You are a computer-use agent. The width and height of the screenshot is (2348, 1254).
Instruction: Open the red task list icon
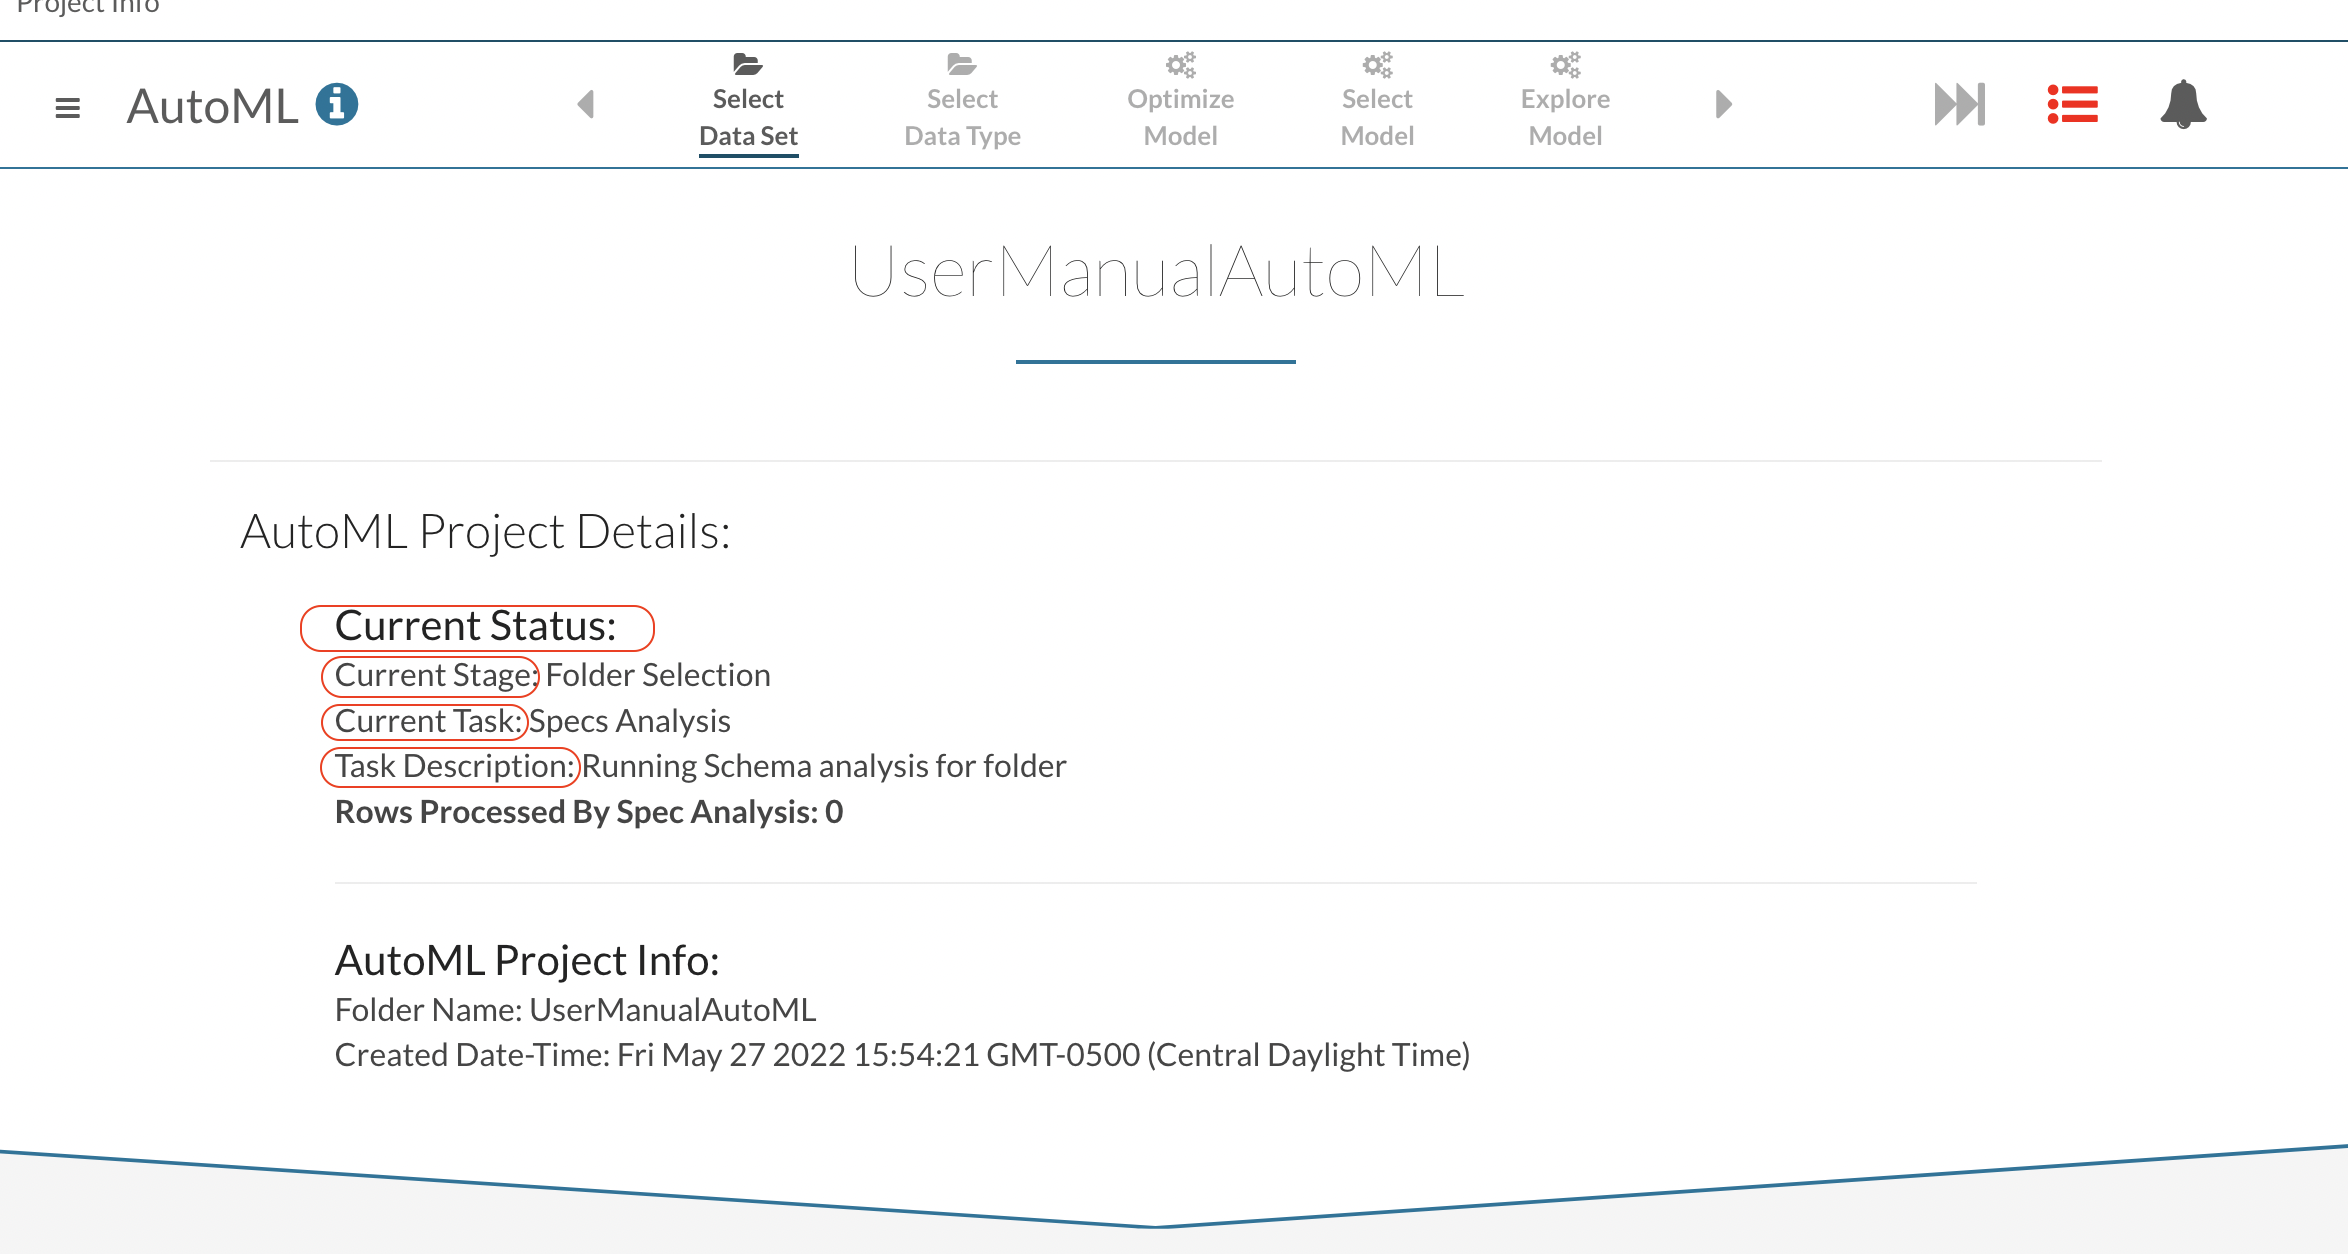2072,104
